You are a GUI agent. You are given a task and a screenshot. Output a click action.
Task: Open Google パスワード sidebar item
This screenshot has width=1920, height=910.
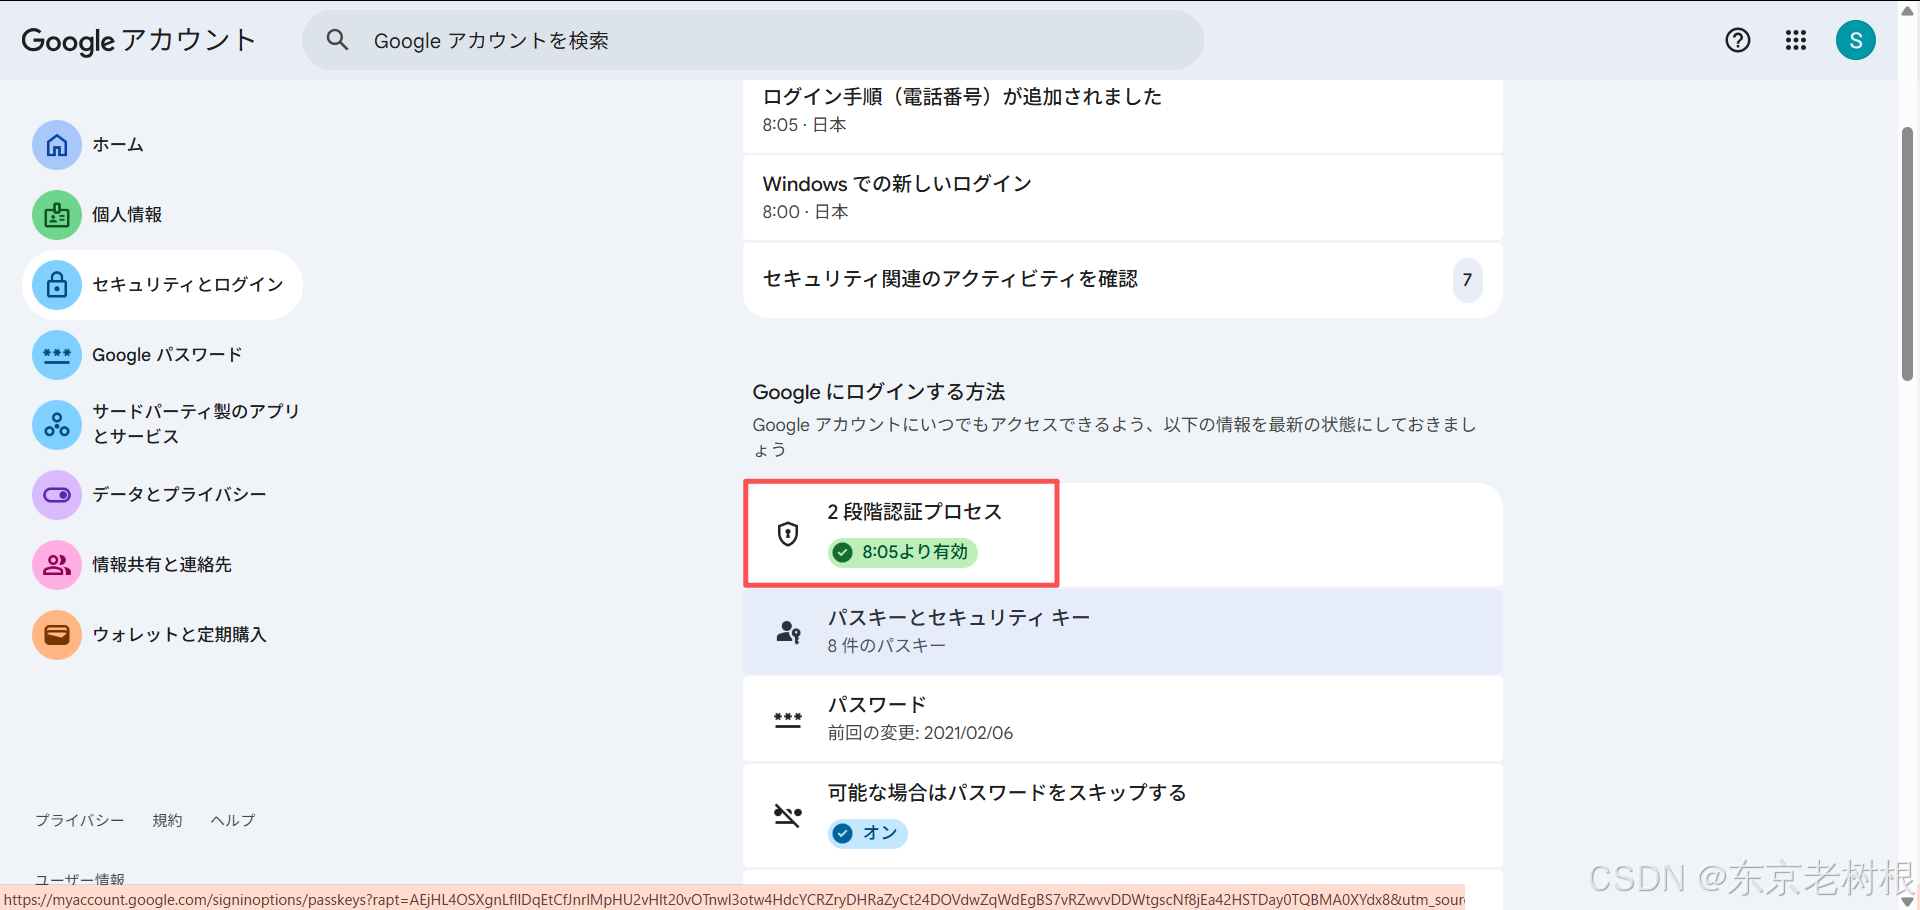coord(162,355)
